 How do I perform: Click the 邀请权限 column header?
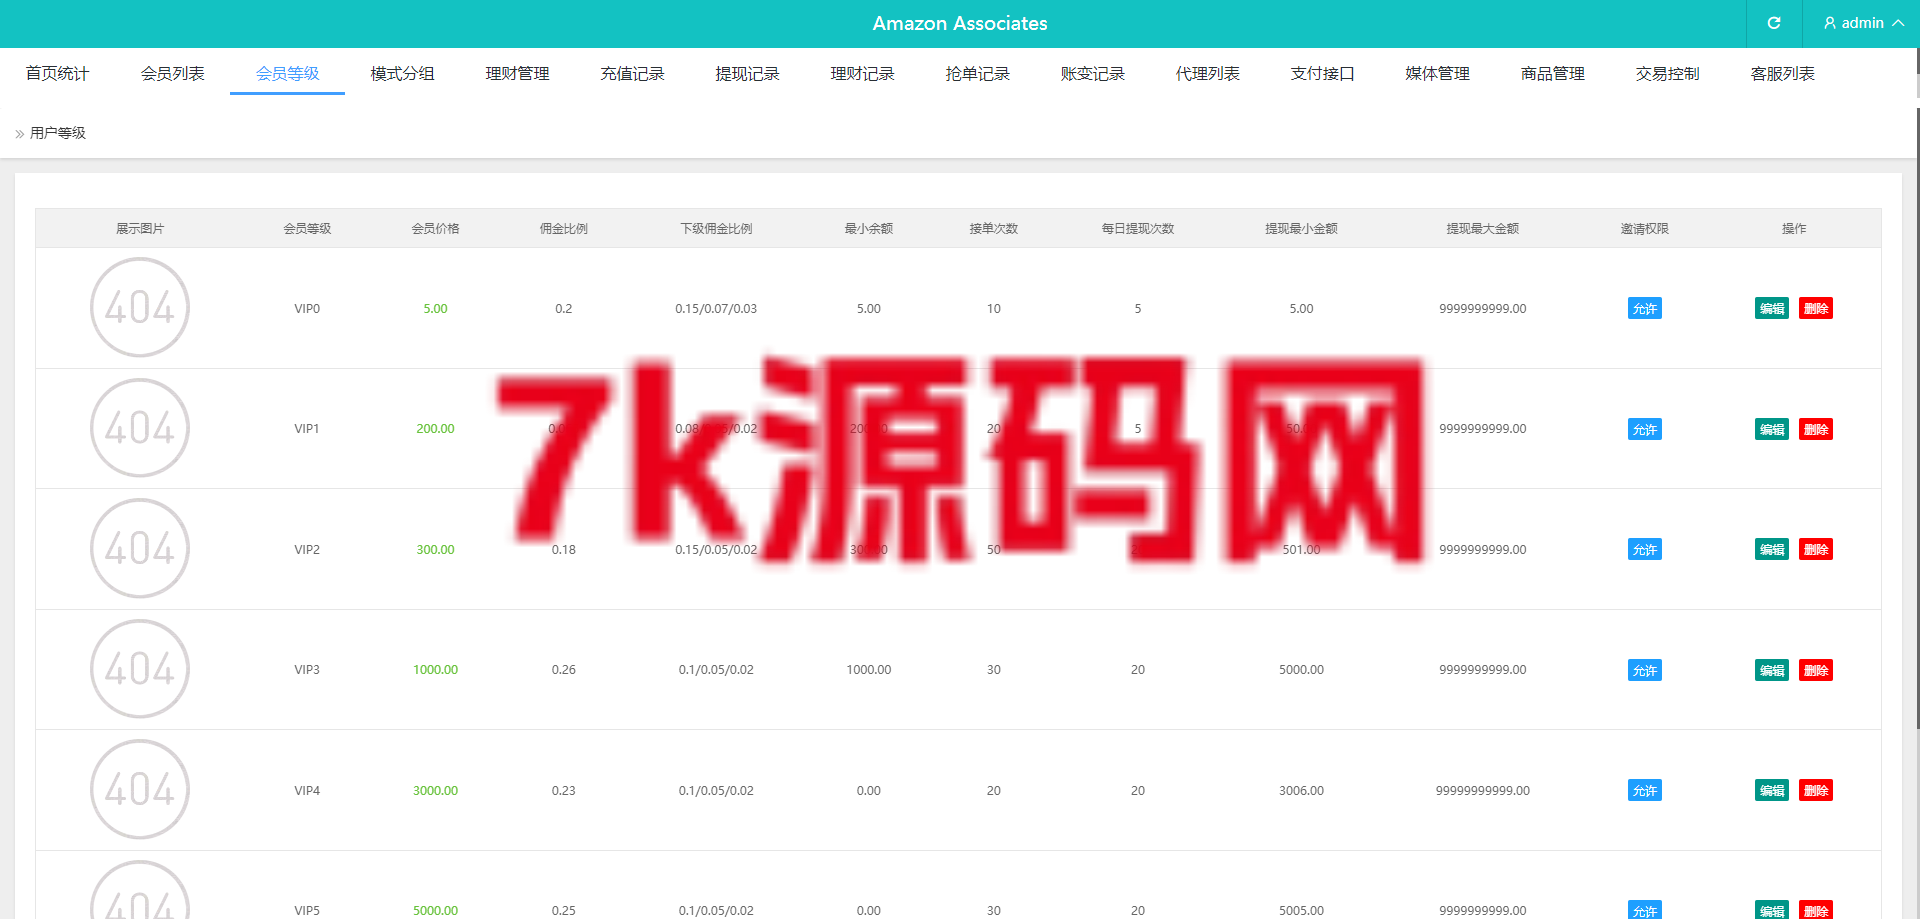pyautogui.click(x=1644, y=228)
